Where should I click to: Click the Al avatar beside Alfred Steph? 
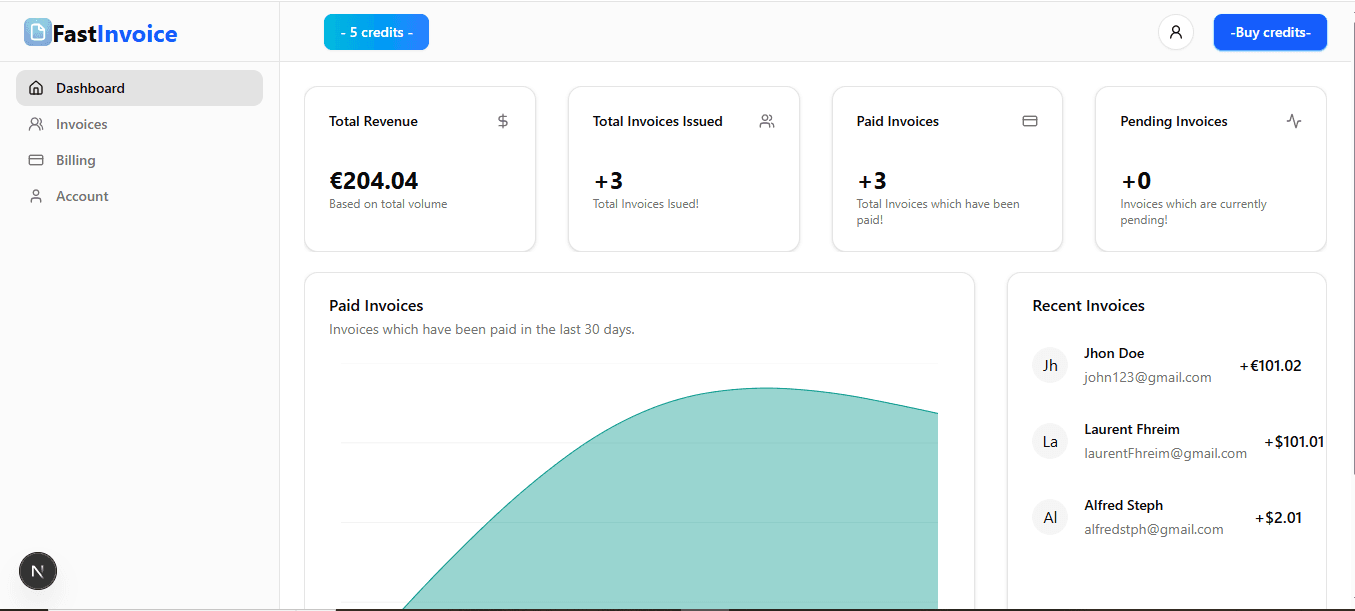pos(1050,517)
